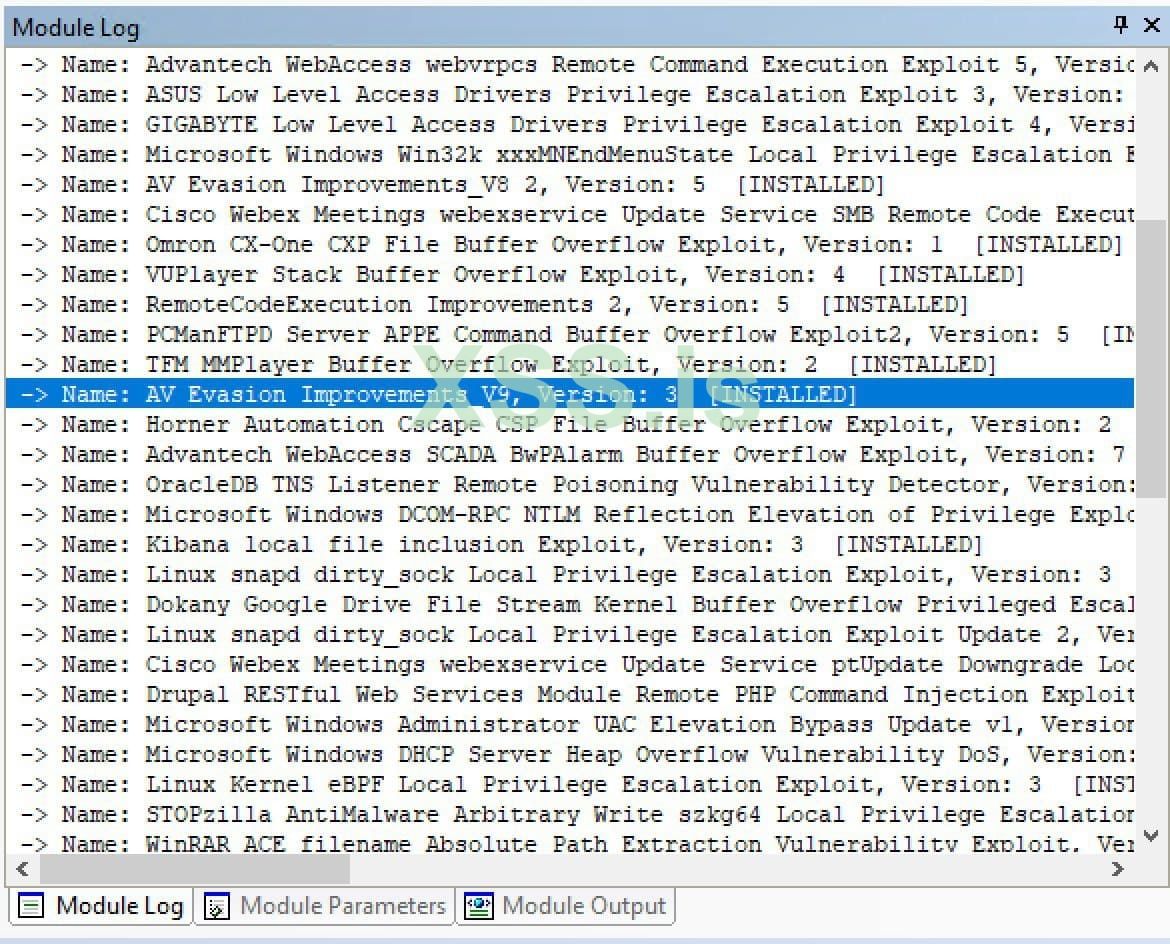Select the Horner Automation Cscape CSP row
The height and width of the screenshot is (944, 1170).
570,425
